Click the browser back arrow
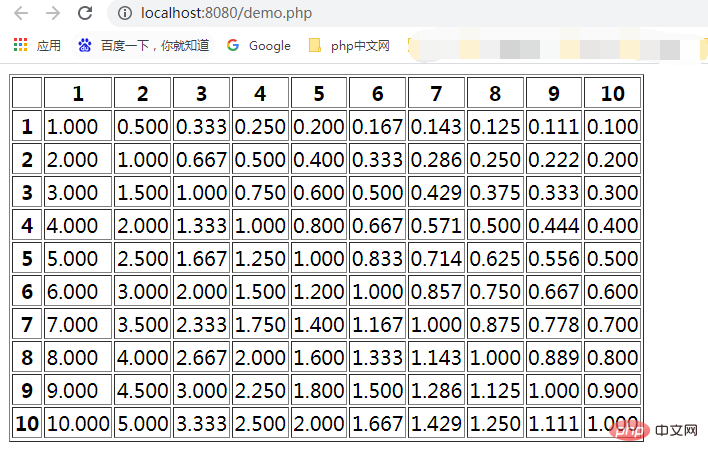The height and width of the screenshot is (463, 708). pyautogui.click(x=21, y=13)
